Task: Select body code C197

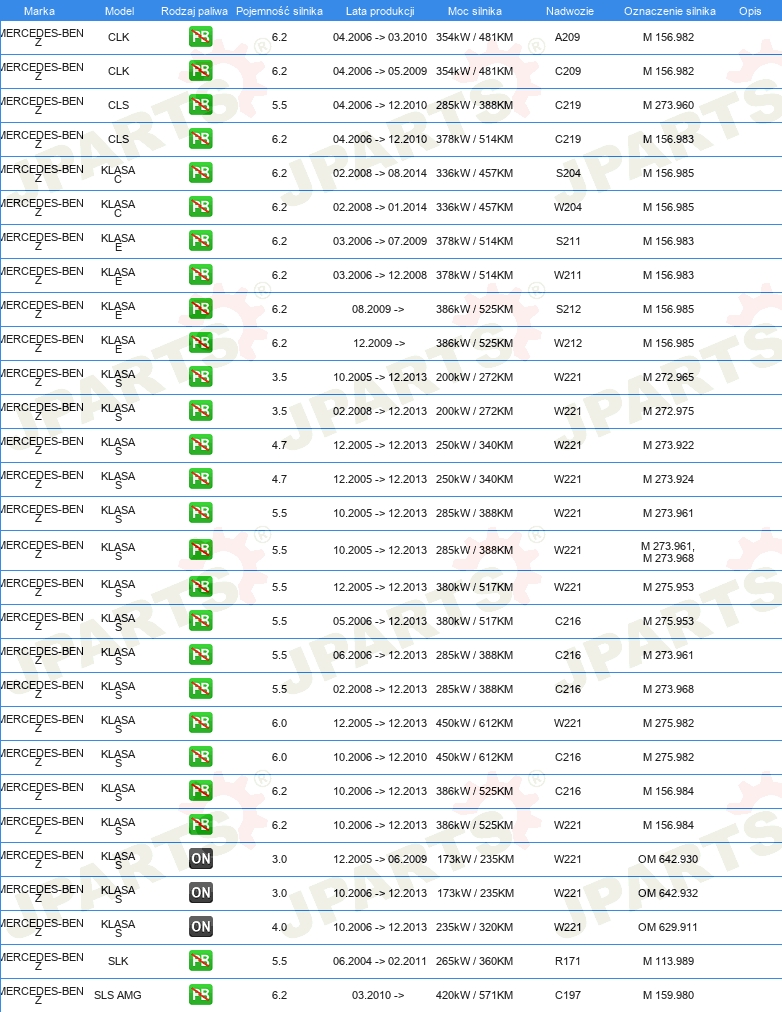Action: click(x=568, y=995)
